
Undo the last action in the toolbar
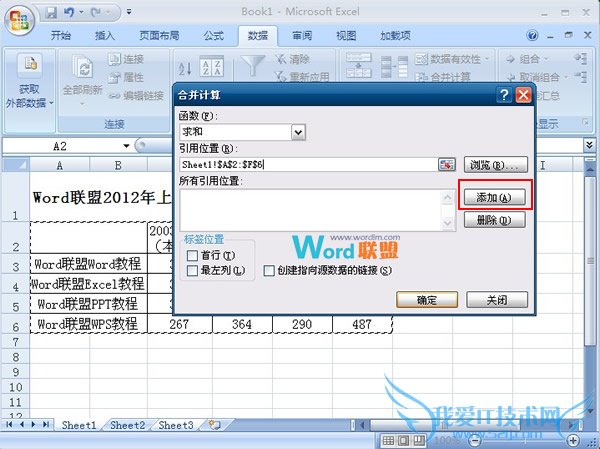(x=68, y=12)
